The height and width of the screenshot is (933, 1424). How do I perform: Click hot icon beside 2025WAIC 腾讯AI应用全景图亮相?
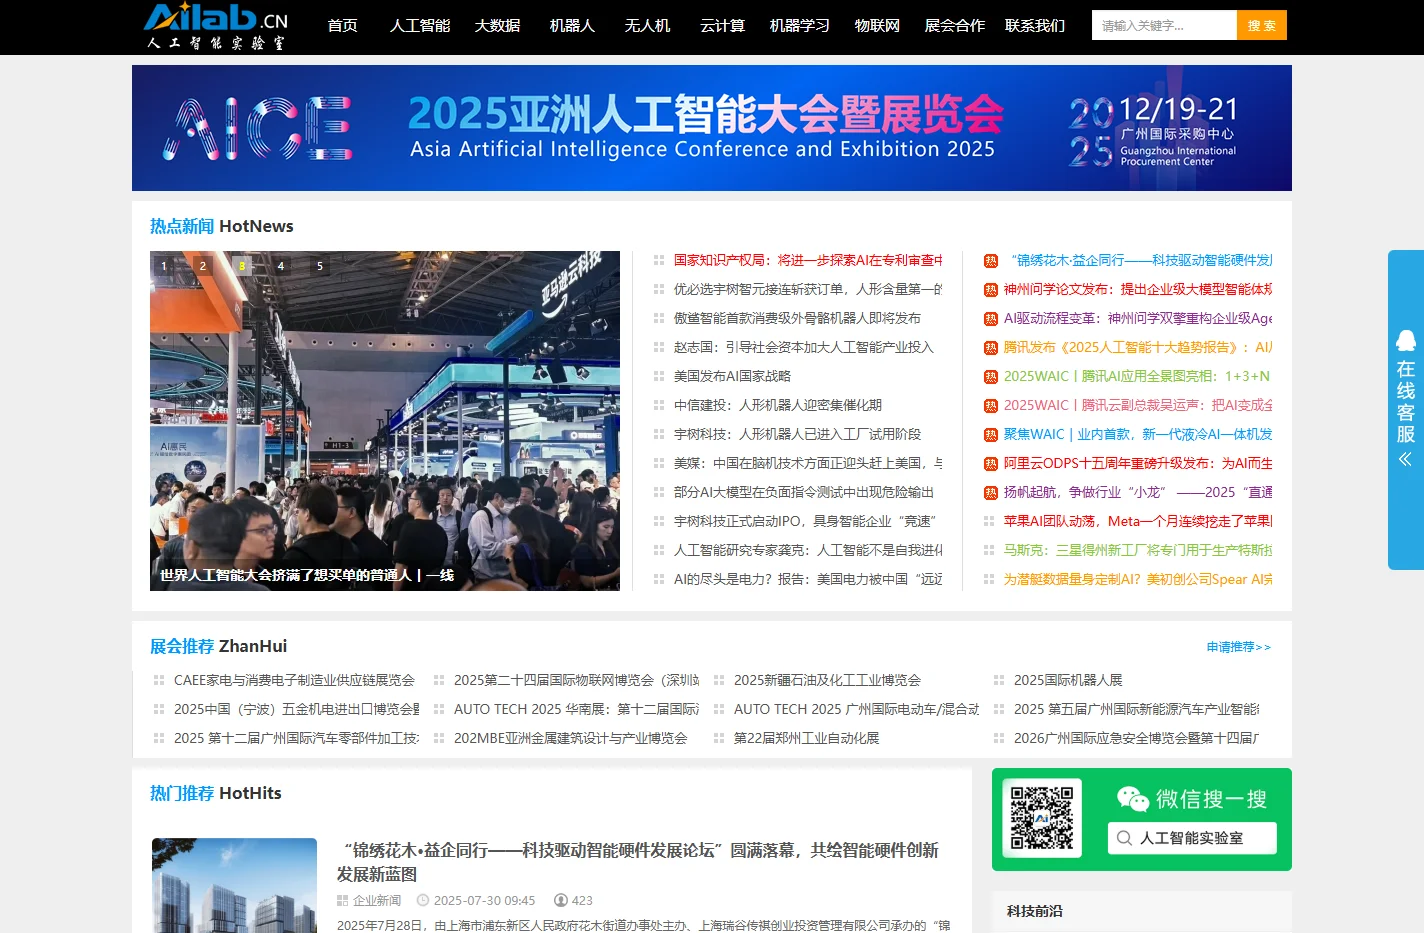[990, 376]
